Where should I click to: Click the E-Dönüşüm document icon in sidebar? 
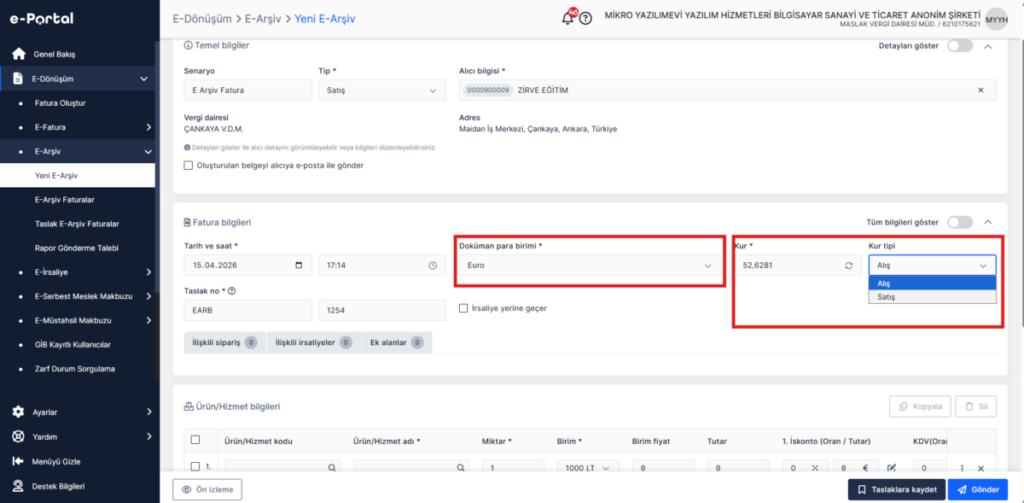tap(19, 79)
